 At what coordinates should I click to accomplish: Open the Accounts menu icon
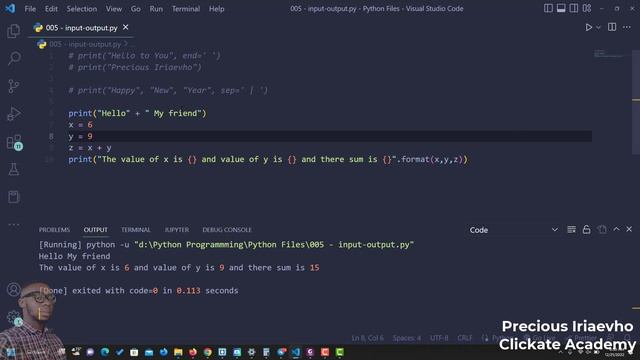click(x=13, y=289)
